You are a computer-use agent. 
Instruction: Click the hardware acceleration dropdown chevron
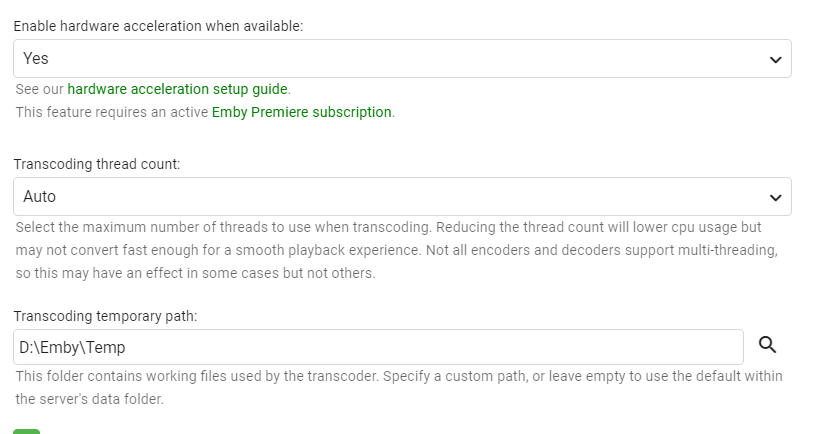coord(775,59)
